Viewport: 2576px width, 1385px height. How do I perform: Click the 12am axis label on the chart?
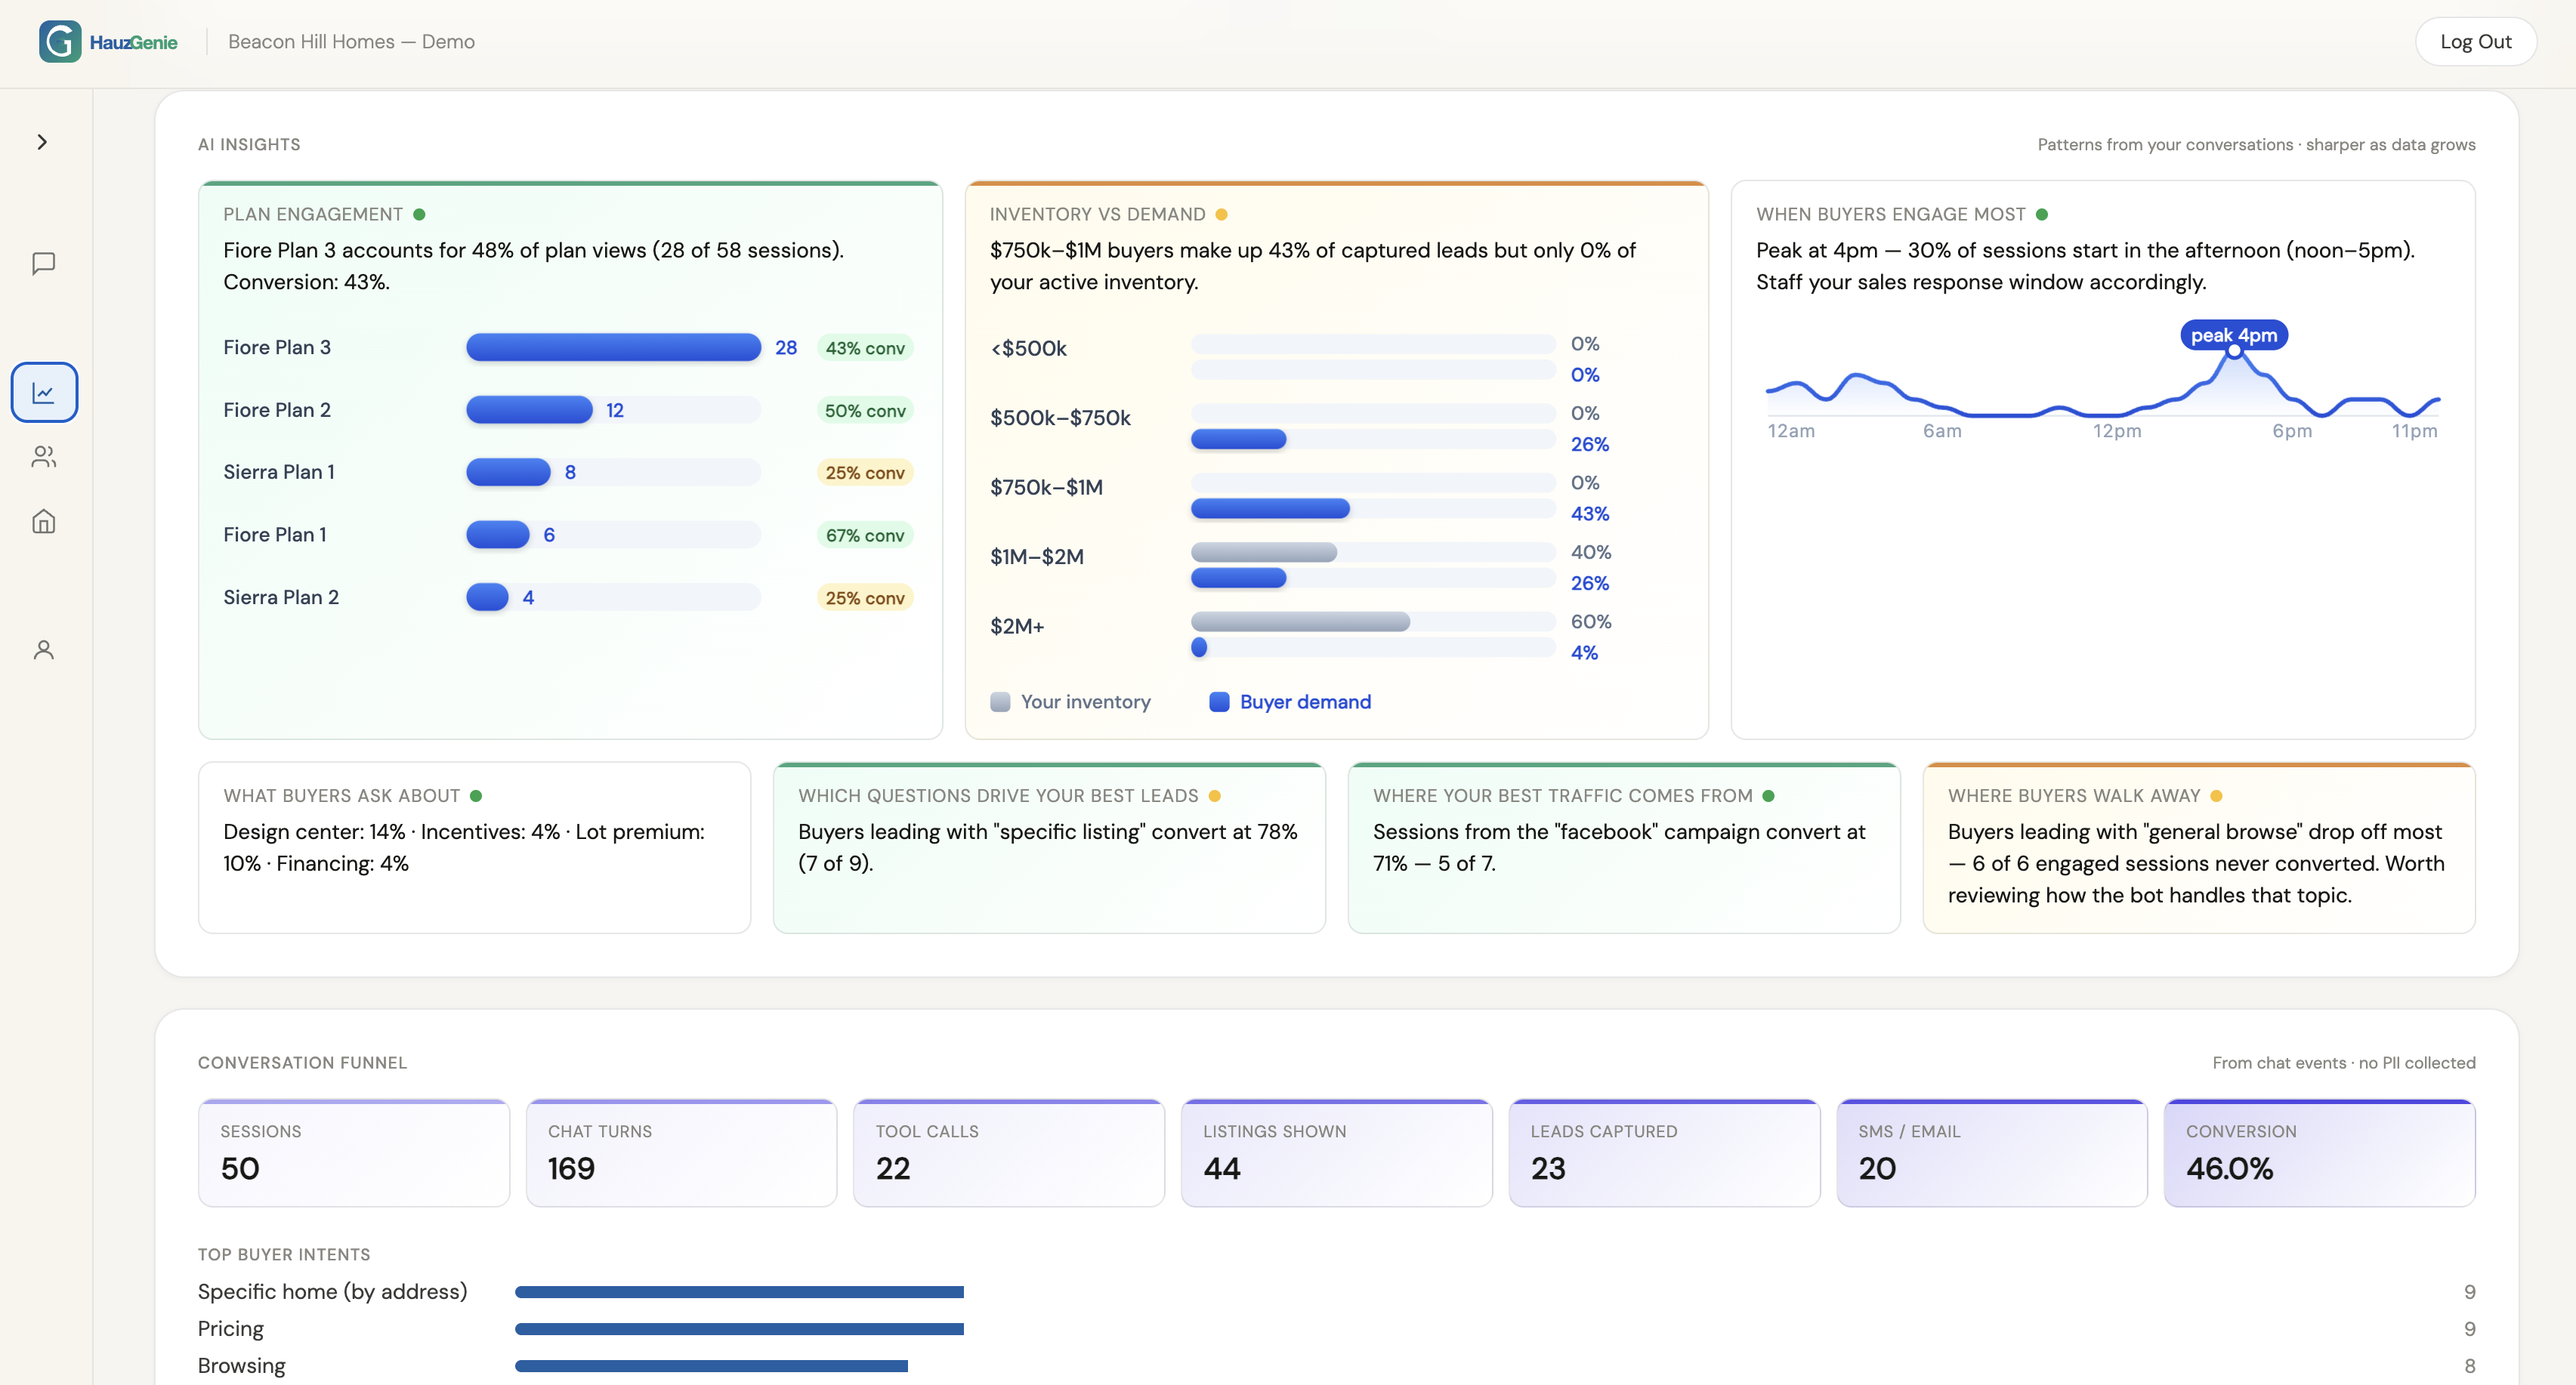[x=1791, y=431]
